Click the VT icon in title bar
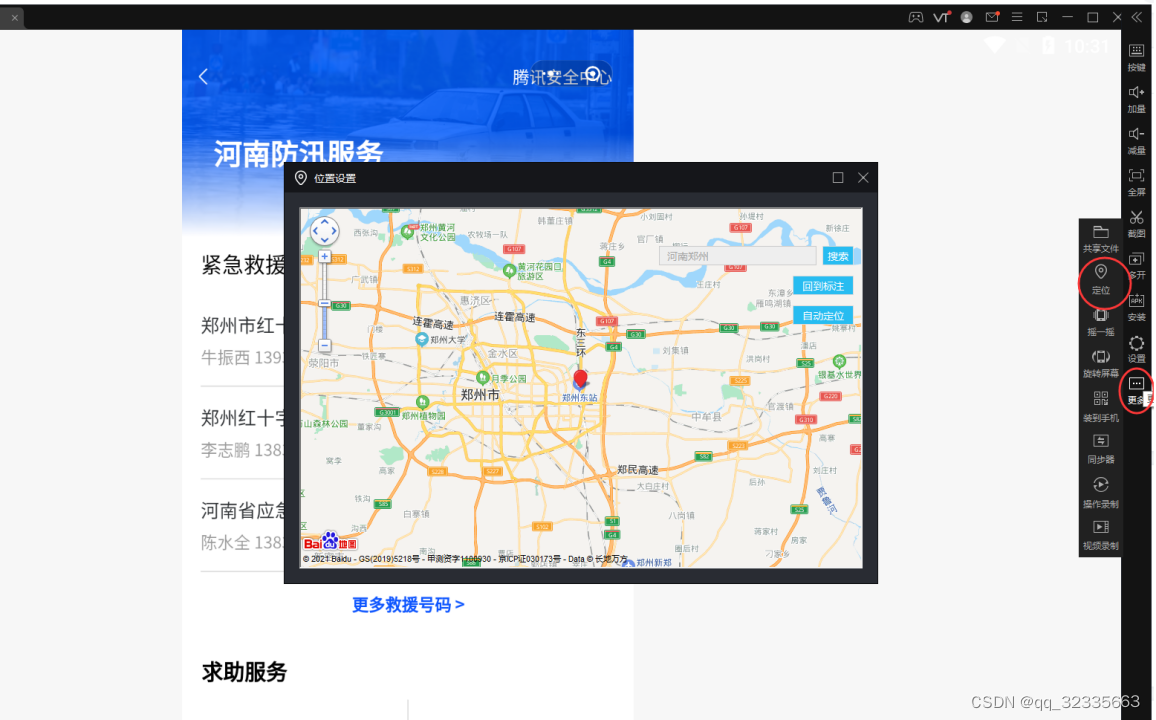The width and height of the screenshot is (1156, 720). click(x=941, y=17)
